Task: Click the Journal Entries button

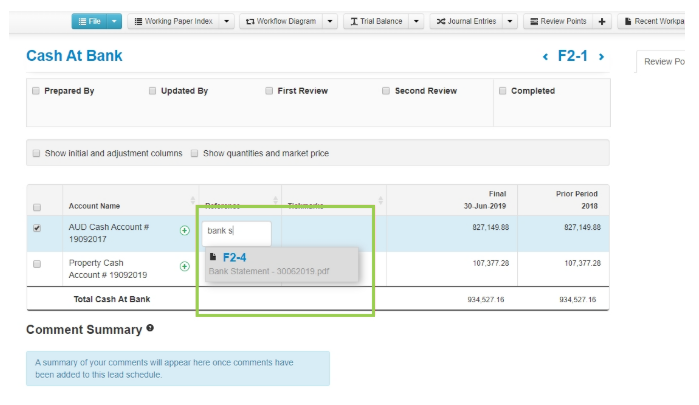Action: (x=465, y=21)
